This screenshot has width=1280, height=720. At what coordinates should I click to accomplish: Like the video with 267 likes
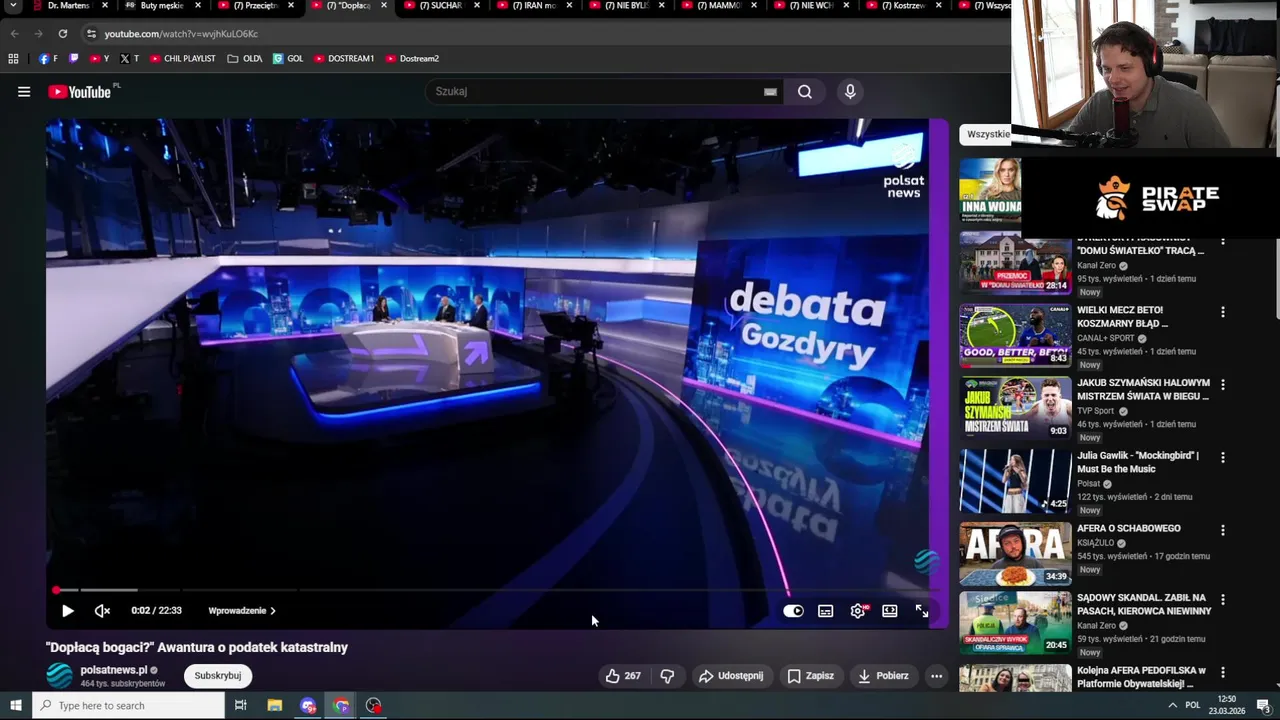[x=622, y=676]
